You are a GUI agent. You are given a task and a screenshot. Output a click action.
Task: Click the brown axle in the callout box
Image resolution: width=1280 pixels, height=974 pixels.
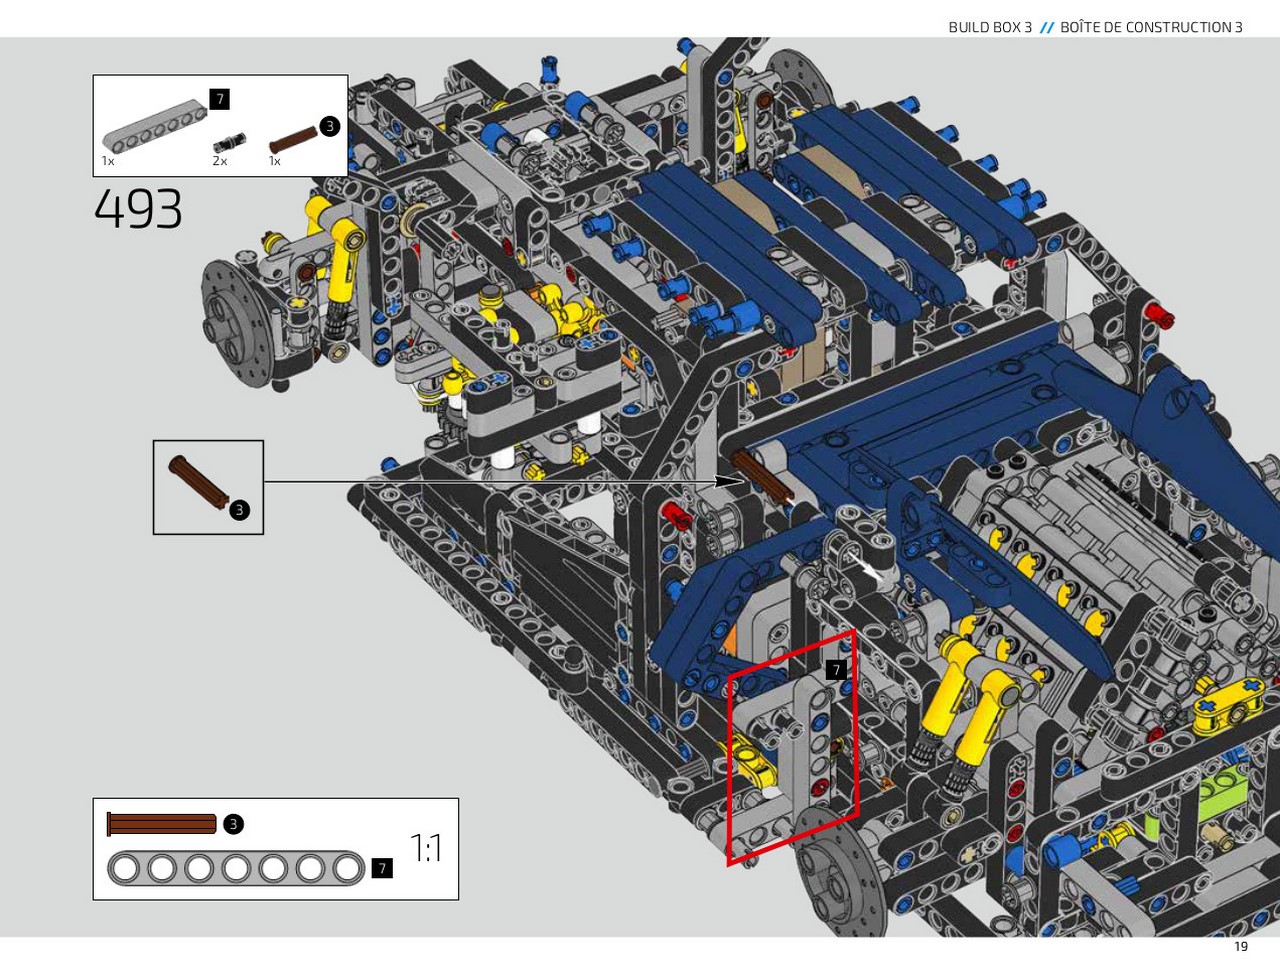coord(199,482)
